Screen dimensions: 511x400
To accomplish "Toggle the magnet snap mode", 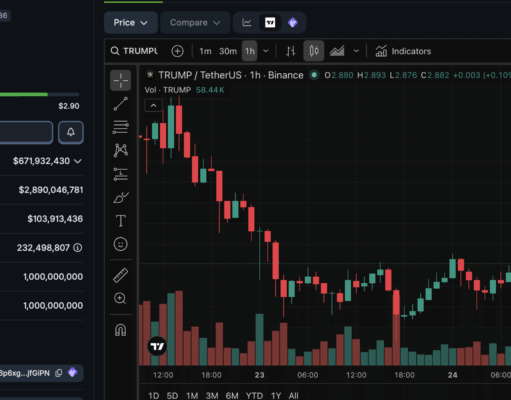I will [120, 330].
